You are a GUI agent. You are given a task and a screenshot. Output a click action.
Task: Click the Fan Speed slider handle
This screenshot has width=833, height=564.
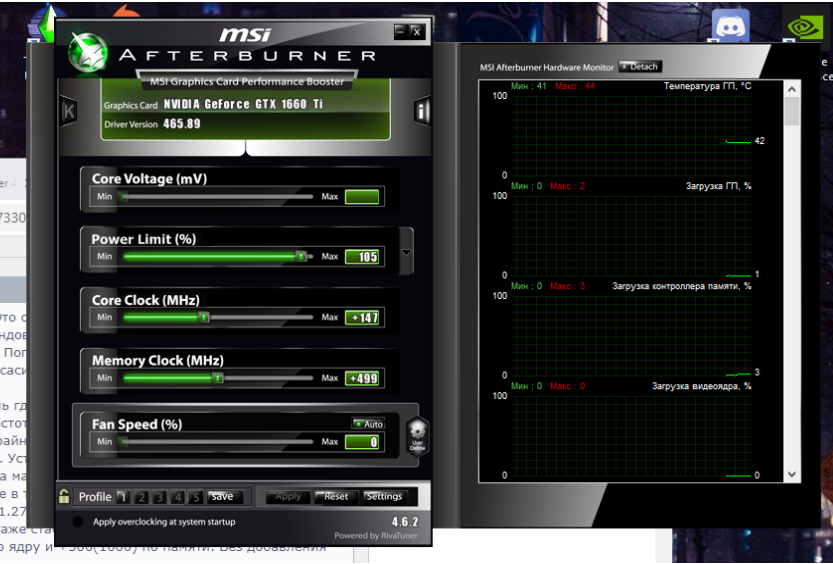[123, 442]
